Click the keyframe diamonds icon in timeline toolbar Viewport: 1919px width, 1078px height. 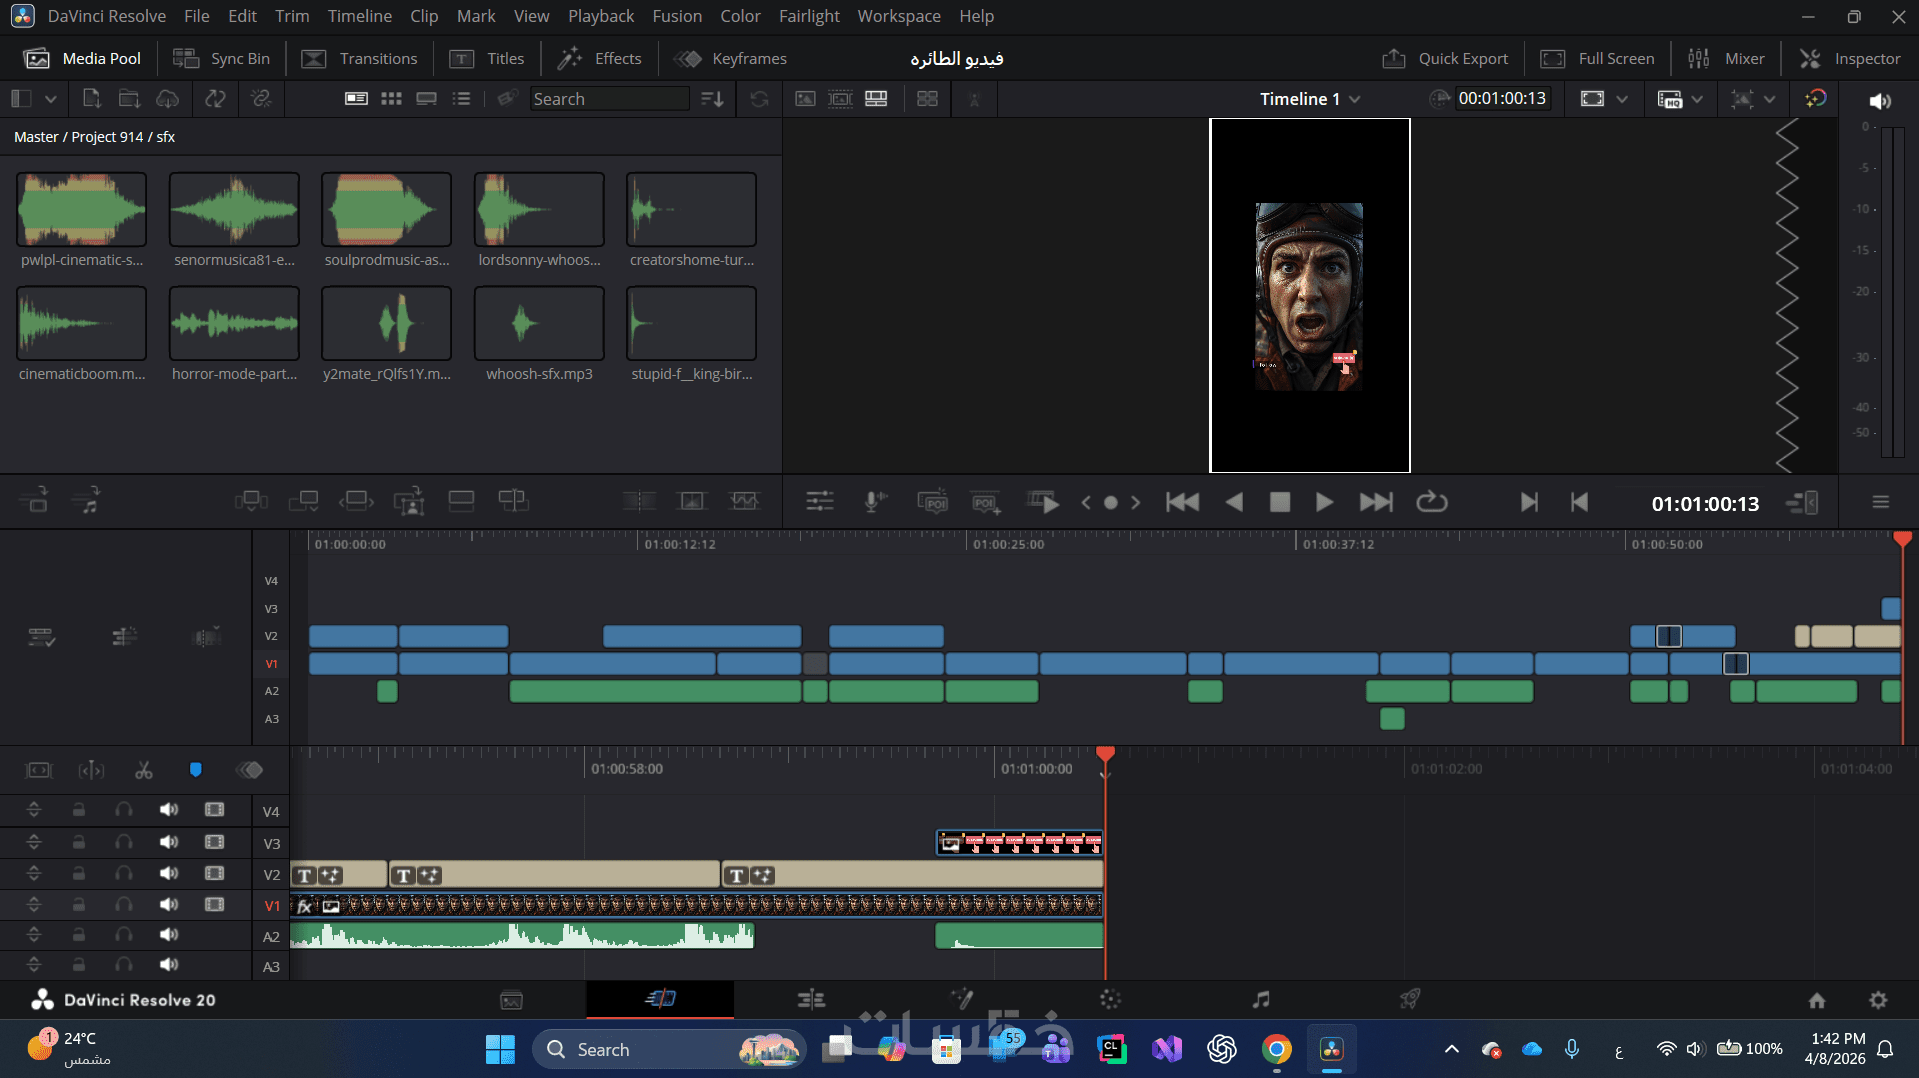pos(249,769)
